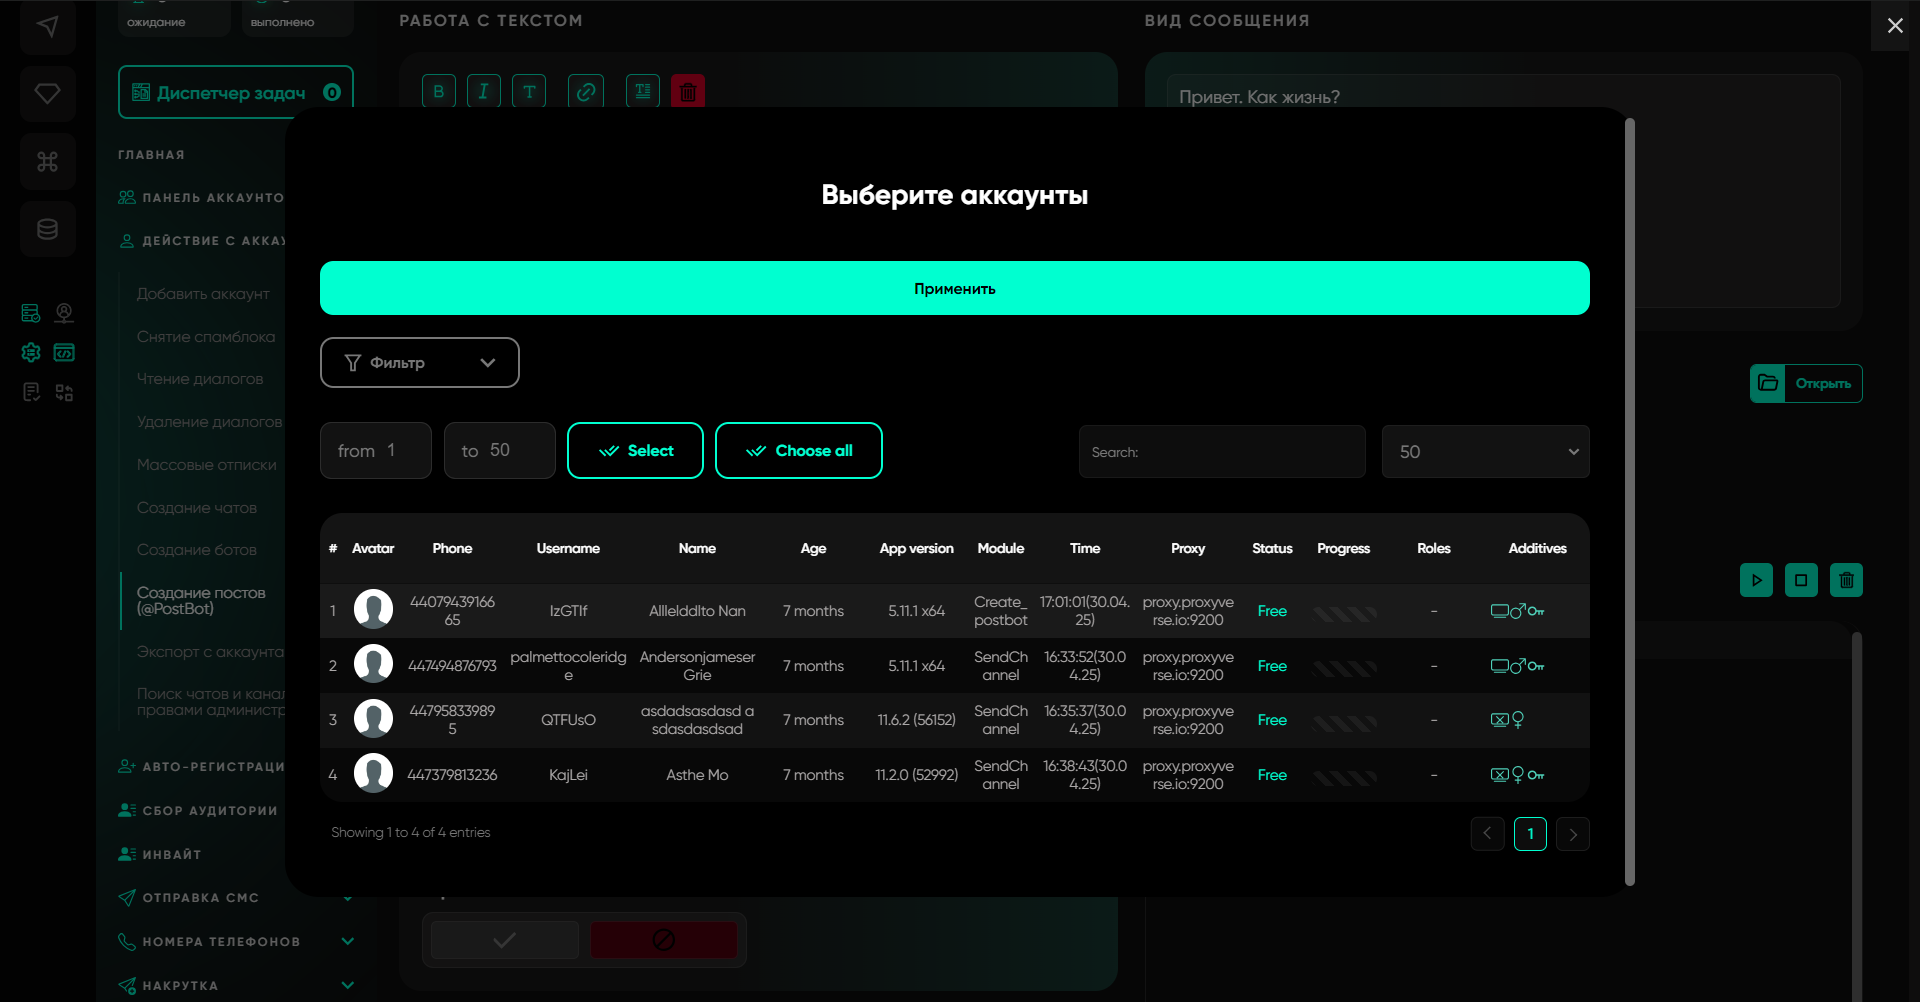The image size is (1920, 1002).
Task: Click the insert link icon
Action: tap(586, 91)
